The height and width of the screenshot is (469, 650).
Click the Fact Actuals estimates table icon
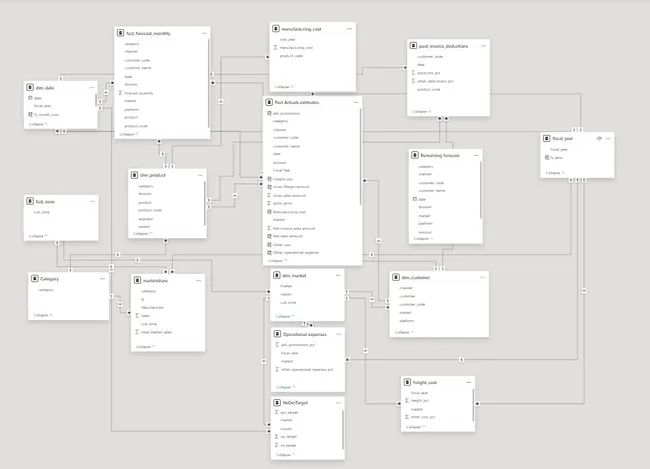(269, 102)
